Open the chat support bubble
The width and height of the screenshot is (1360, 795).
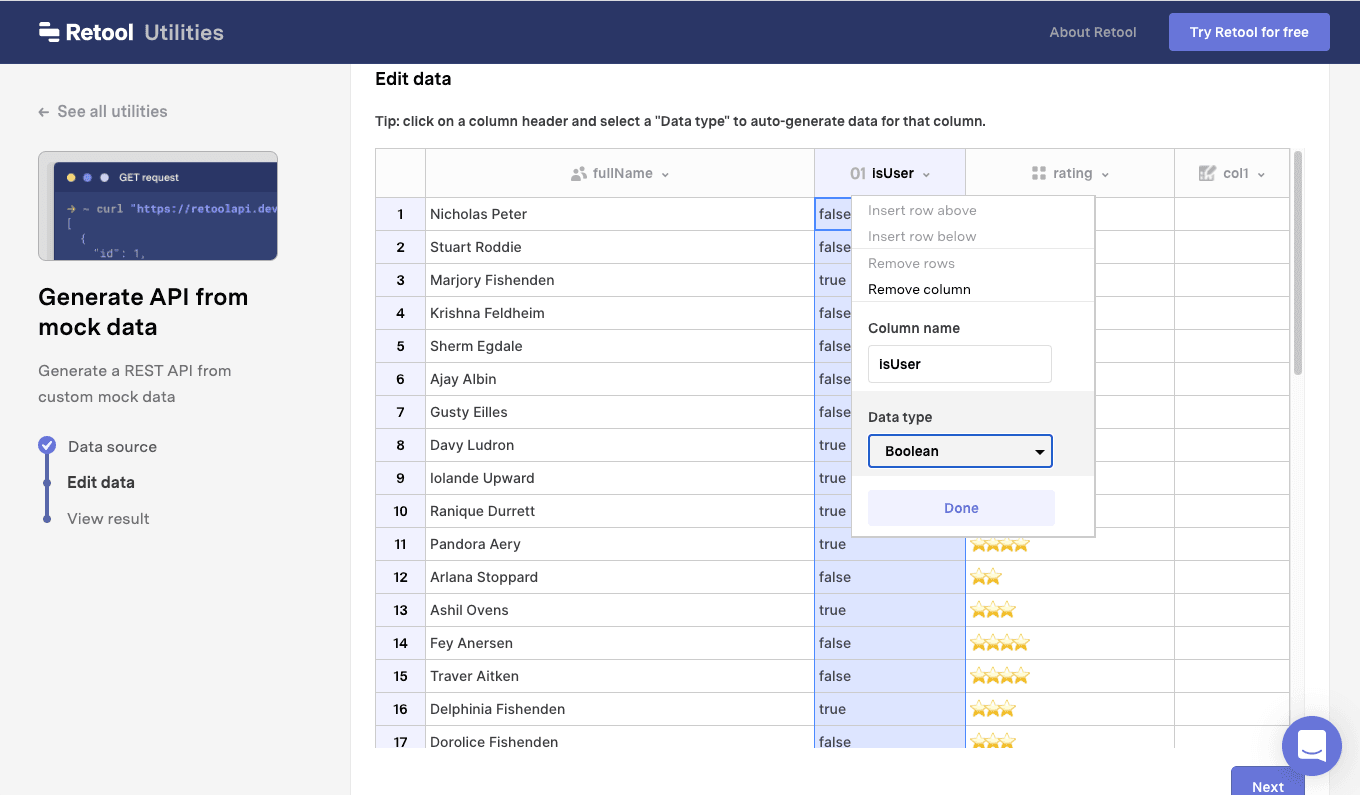click(1311, 745)
